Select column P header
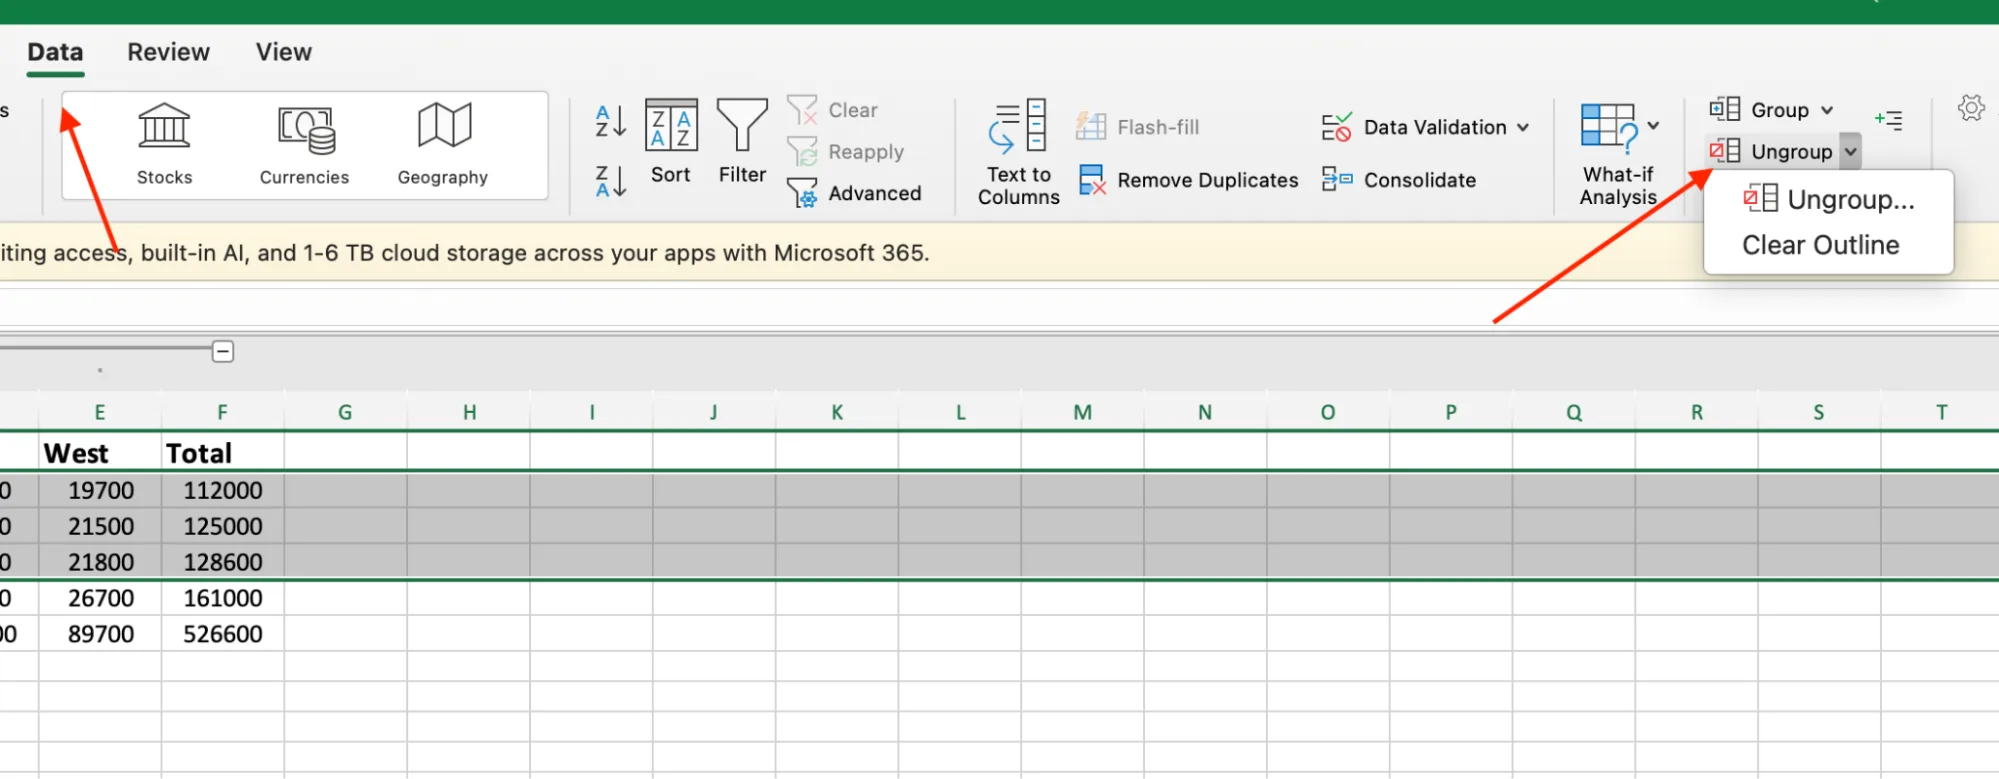Viewport: 1999px width, 779px height. click(x=1451, y=412)
